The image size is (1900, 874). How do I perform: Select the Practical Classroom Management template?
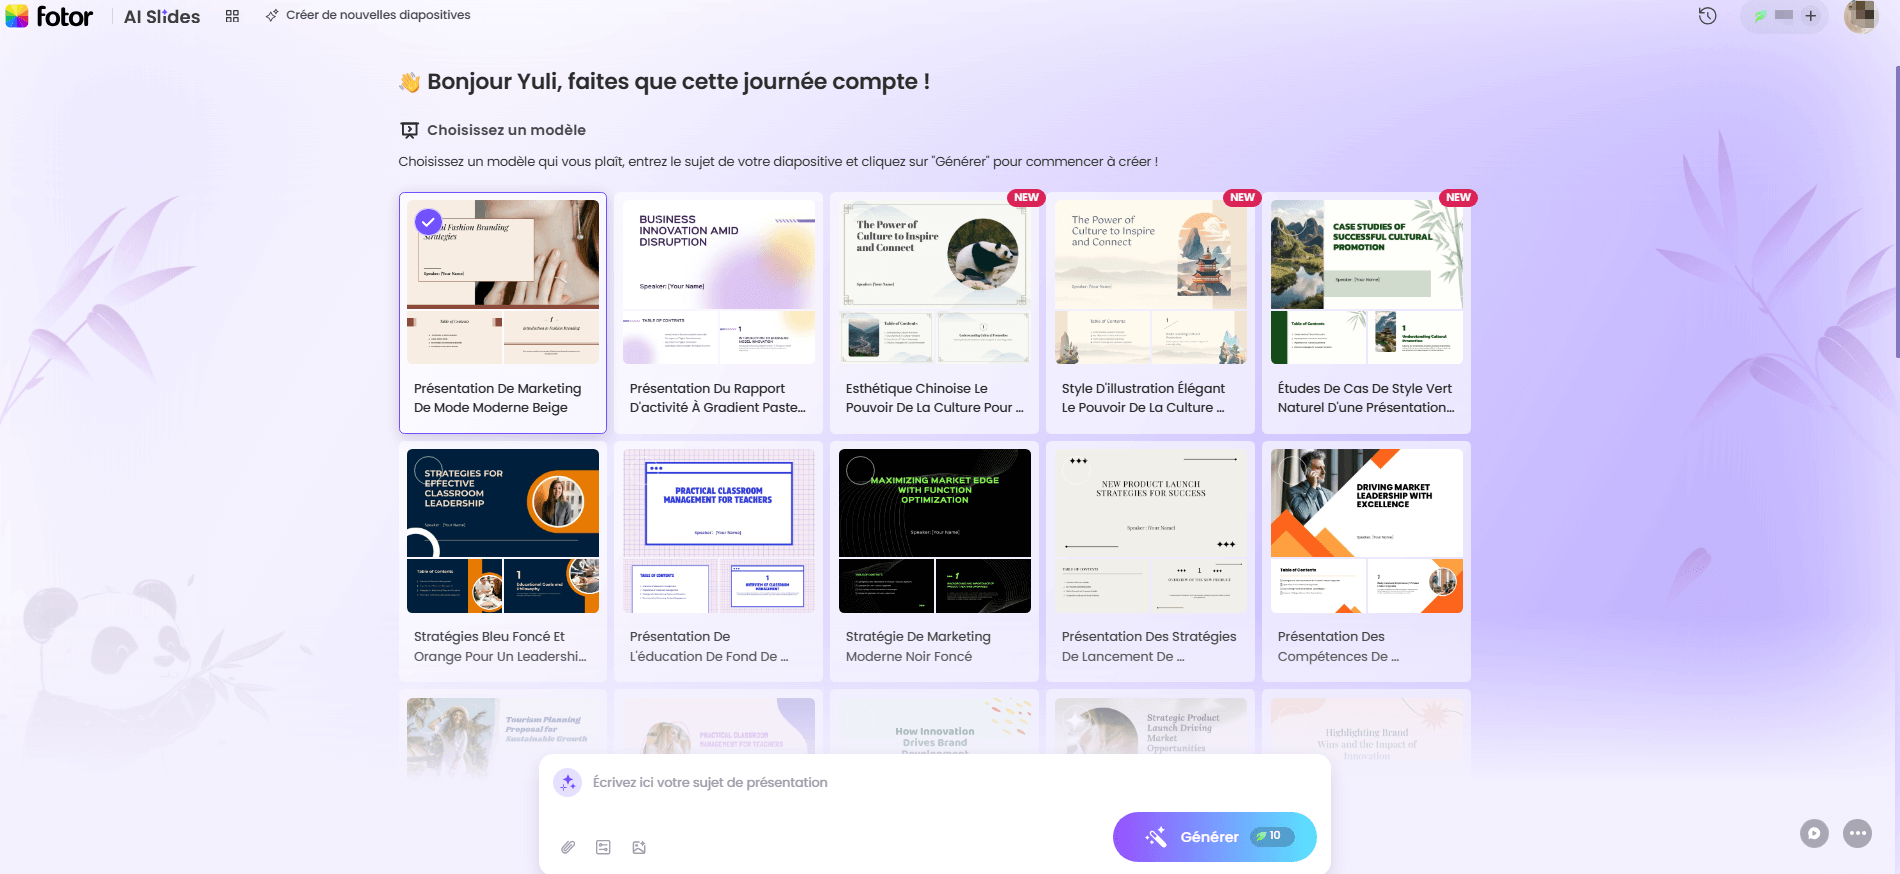(x=718, y=561)
